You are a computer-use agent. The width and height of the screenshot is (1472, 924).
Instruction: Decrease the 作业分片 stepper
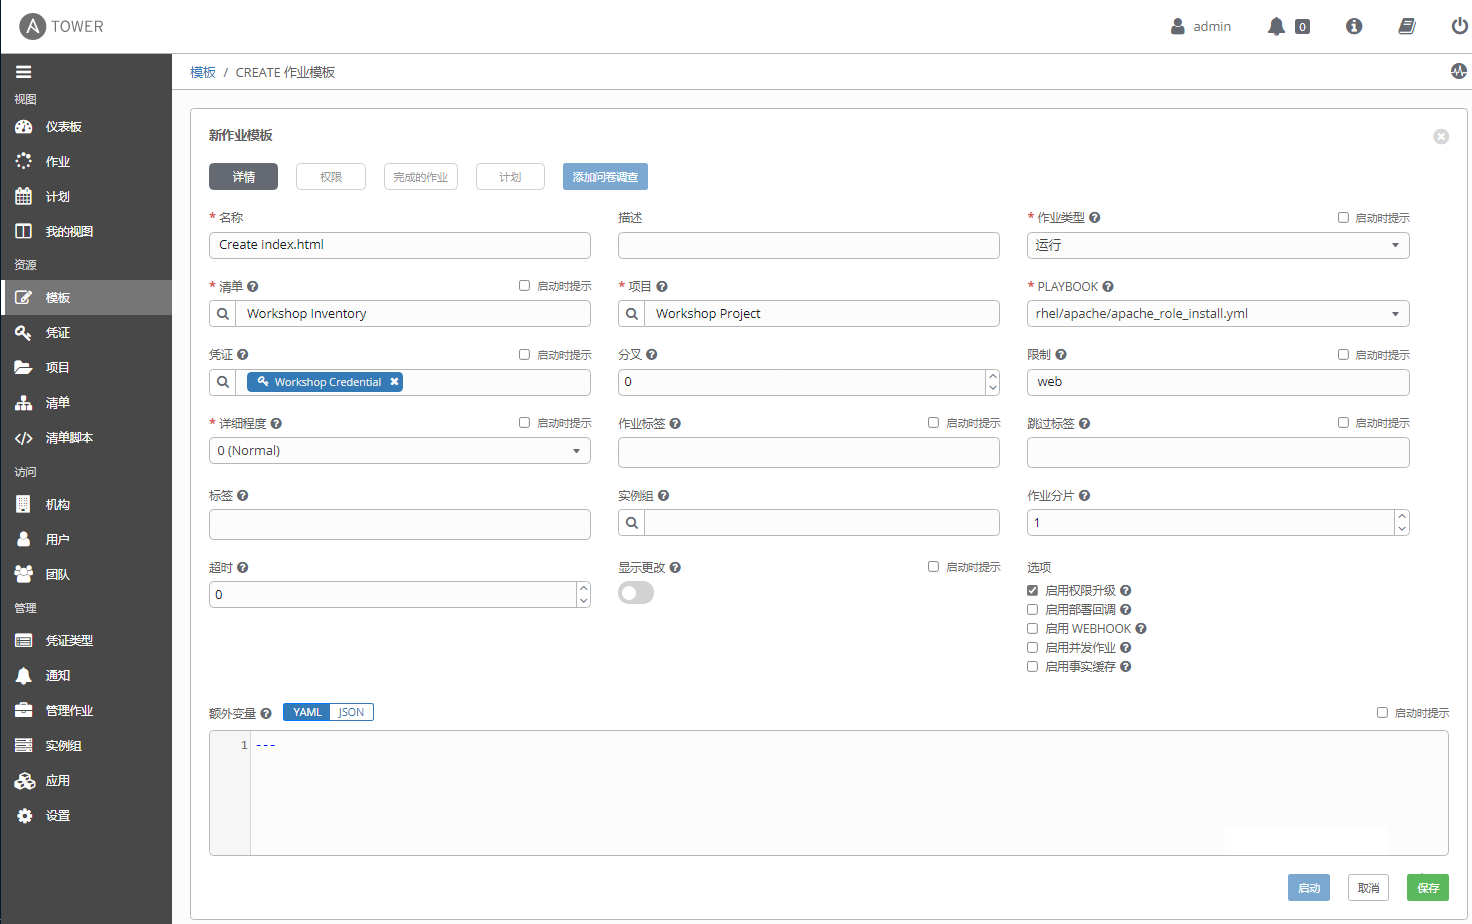1402,528
